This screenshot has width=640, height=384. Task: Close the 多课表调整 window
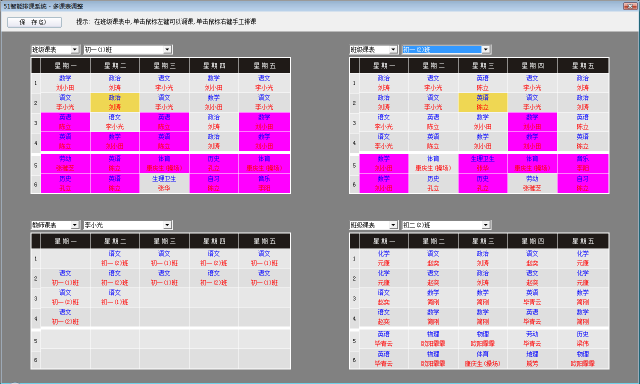(x=630, y=6)
